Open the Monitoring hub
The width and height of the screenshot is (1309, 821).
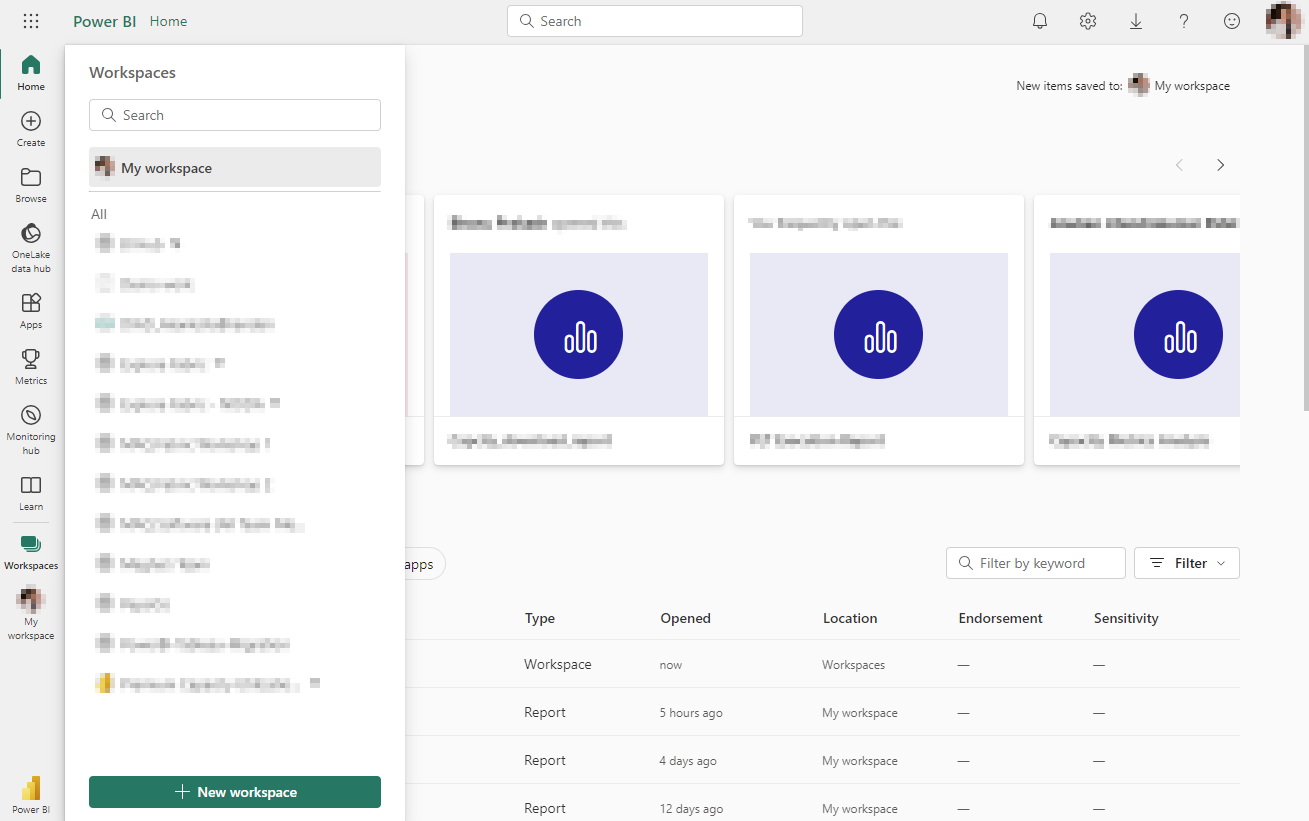[x=31, y=416]
